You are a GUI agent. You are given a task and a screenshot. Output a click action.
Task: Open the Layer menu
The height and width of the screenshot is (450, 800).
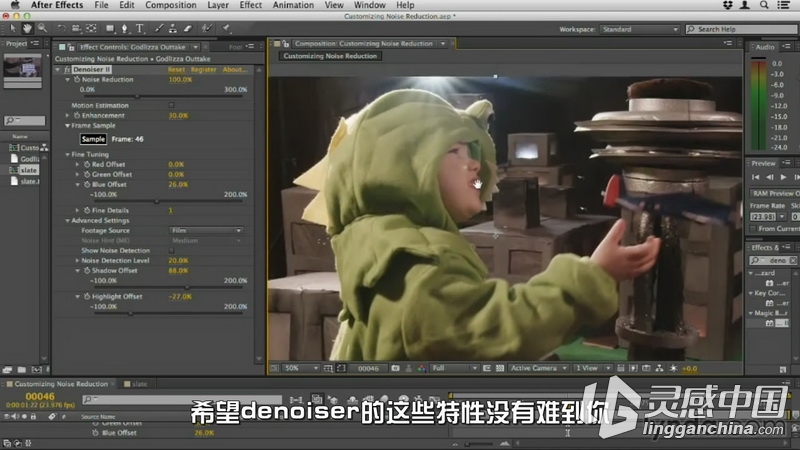point(218,5)
